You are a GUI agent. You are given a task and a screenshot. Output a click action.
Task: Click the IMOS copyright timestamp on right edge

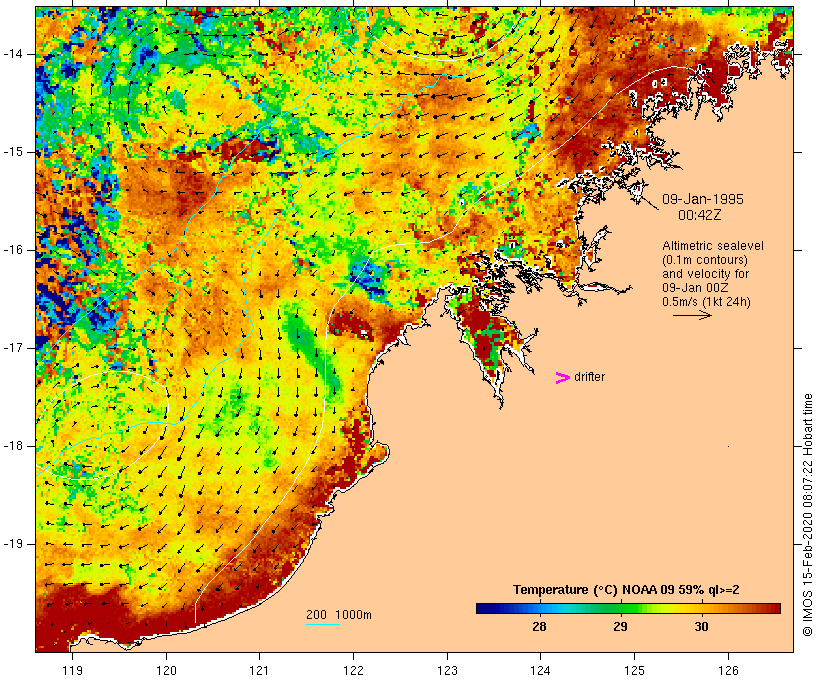(808, 515)
